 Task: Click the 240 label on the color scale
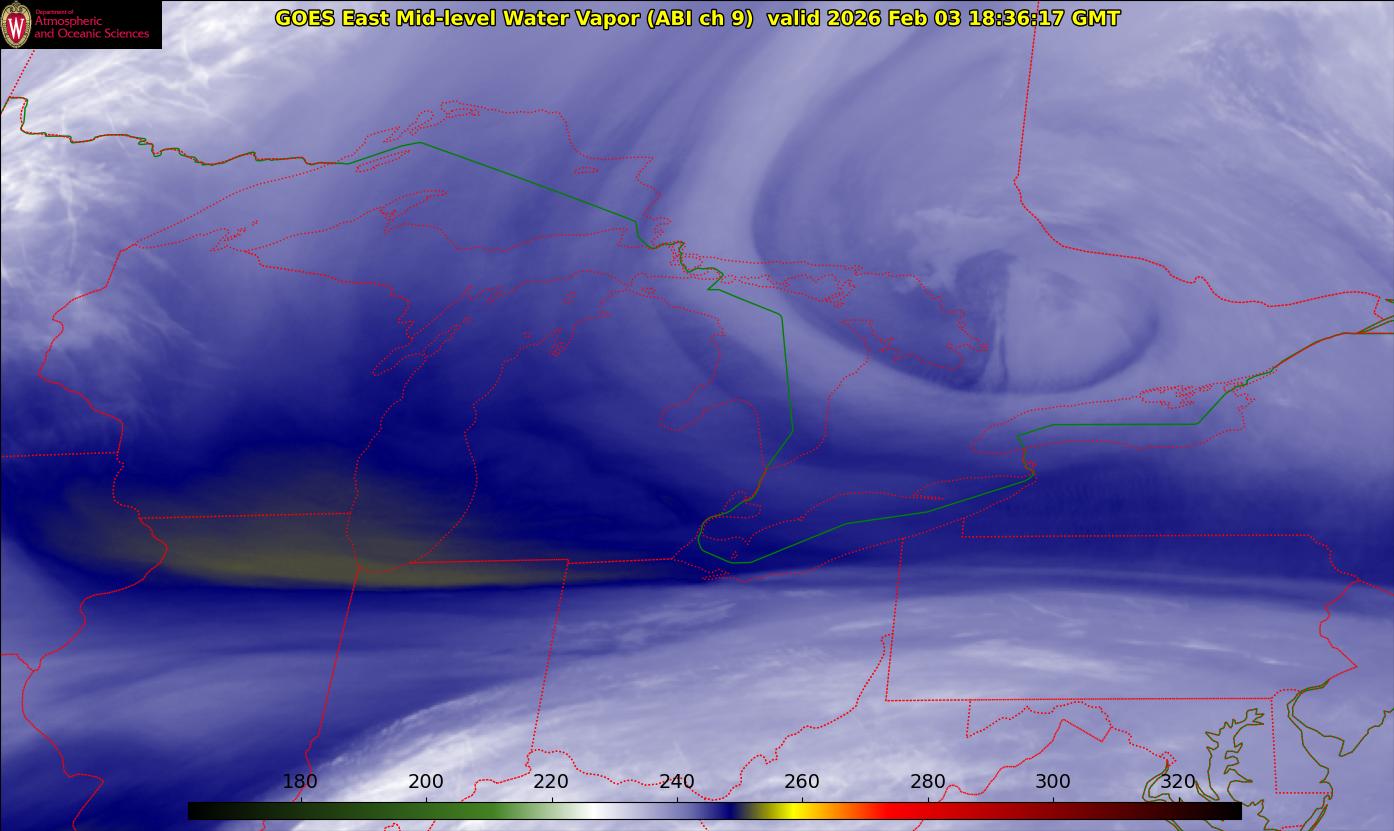tap(677, 782)
